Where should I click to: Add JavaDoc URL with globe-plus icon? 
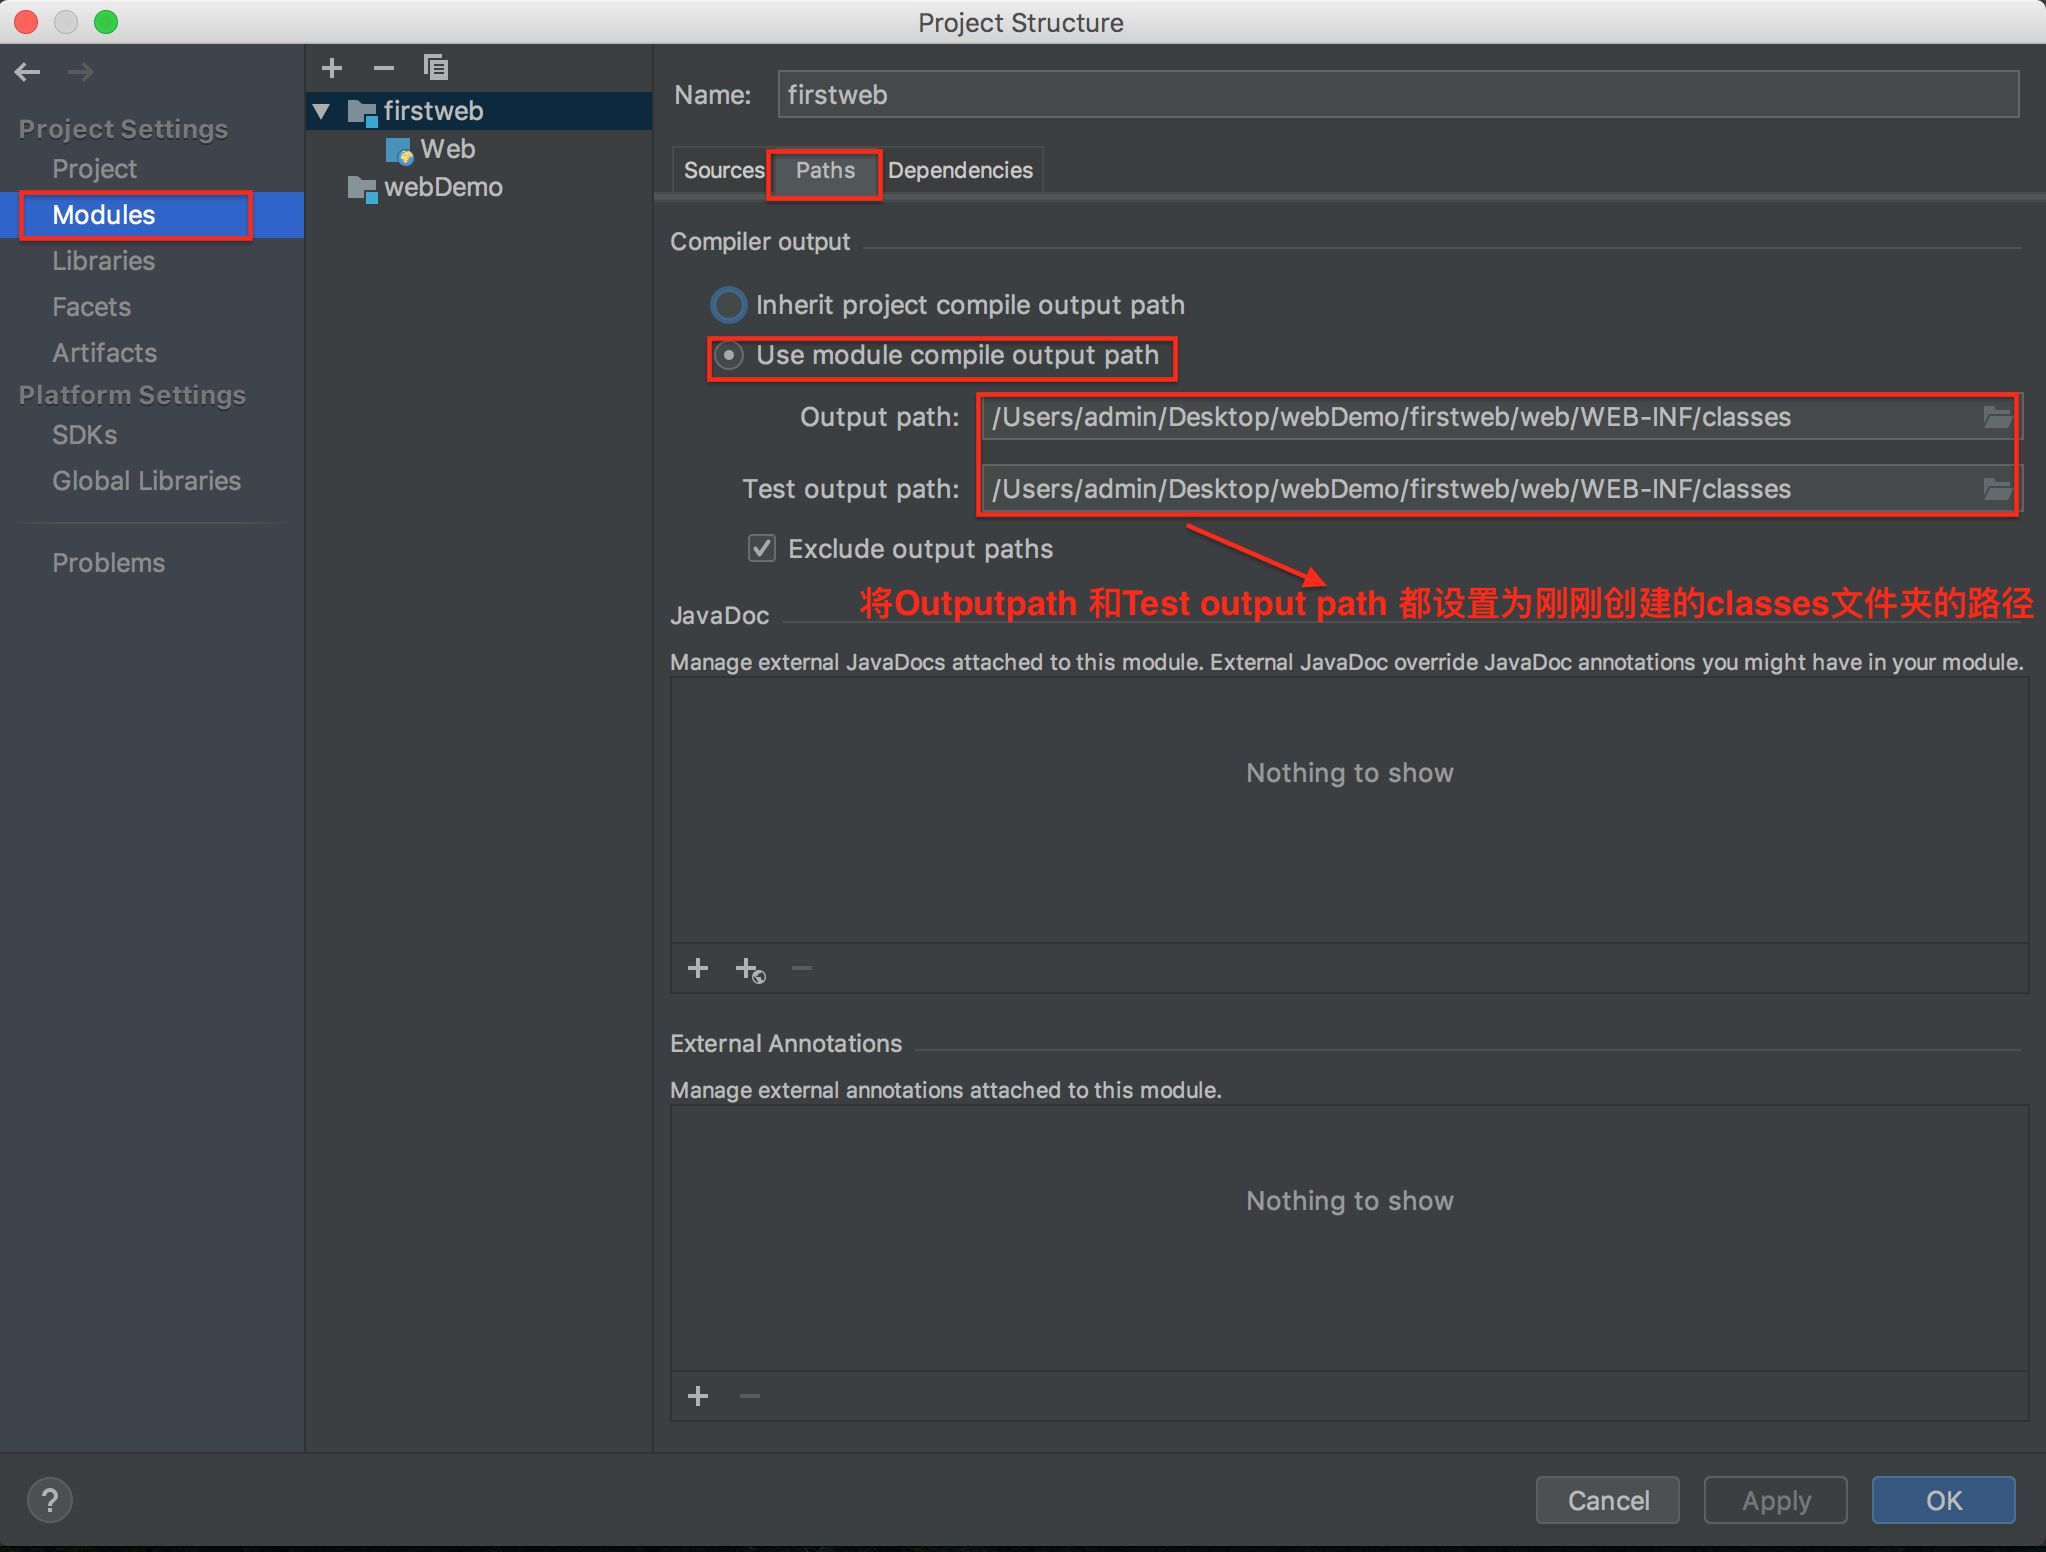[x=750, y=969]
